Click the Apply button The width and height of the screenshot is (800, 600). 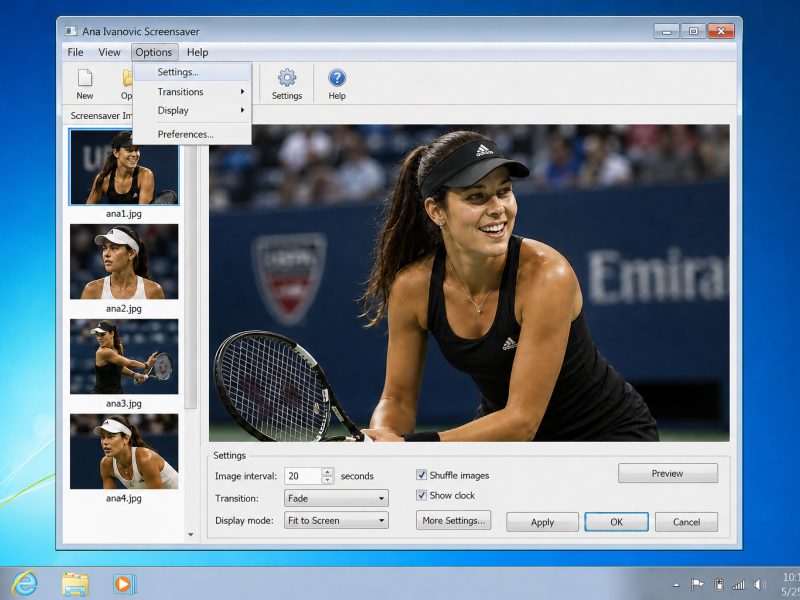[x=542, y=522]
